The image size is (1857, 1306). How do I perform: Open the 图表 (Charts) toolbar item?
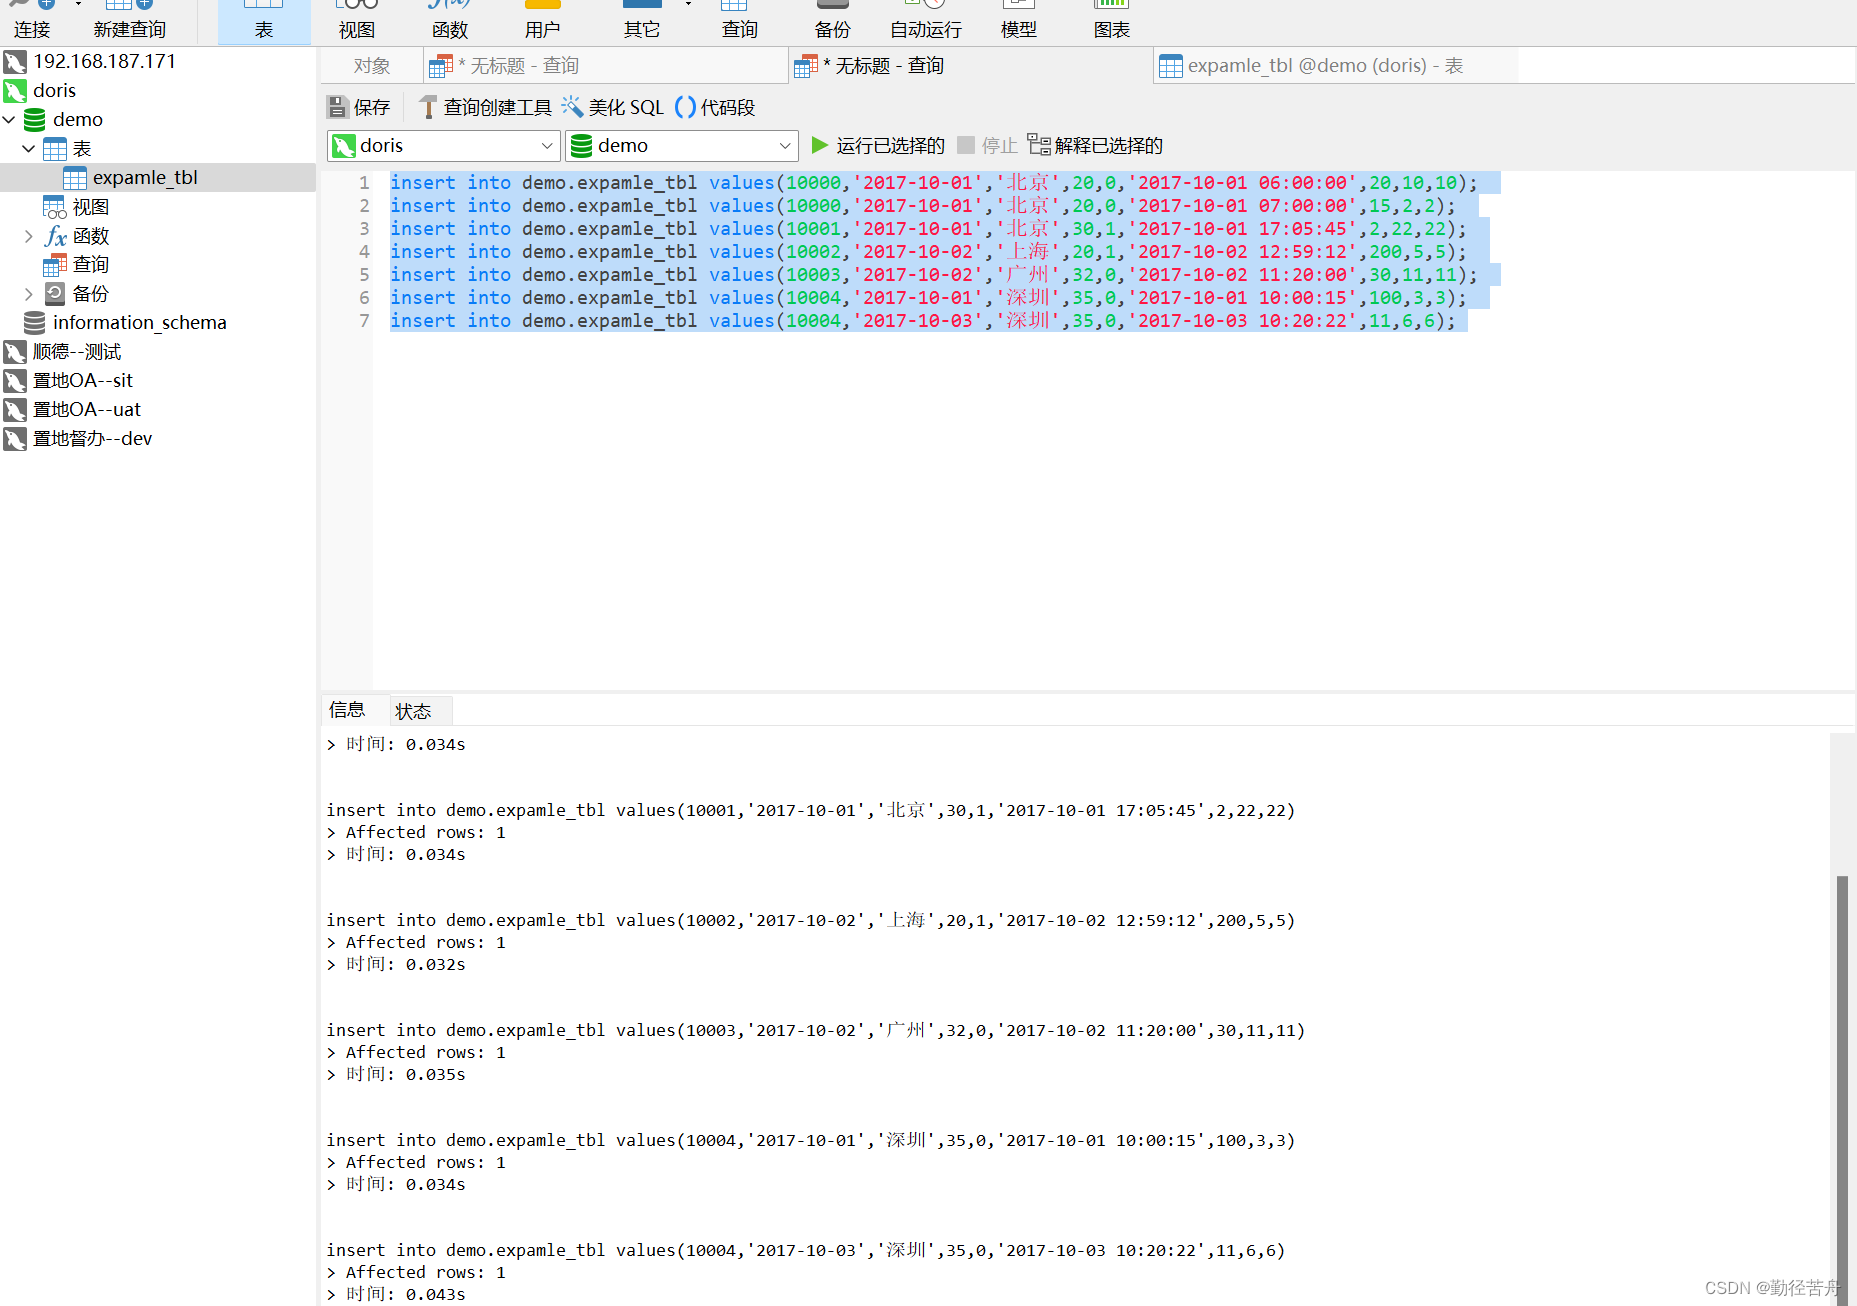click(x=1112, y=22)
